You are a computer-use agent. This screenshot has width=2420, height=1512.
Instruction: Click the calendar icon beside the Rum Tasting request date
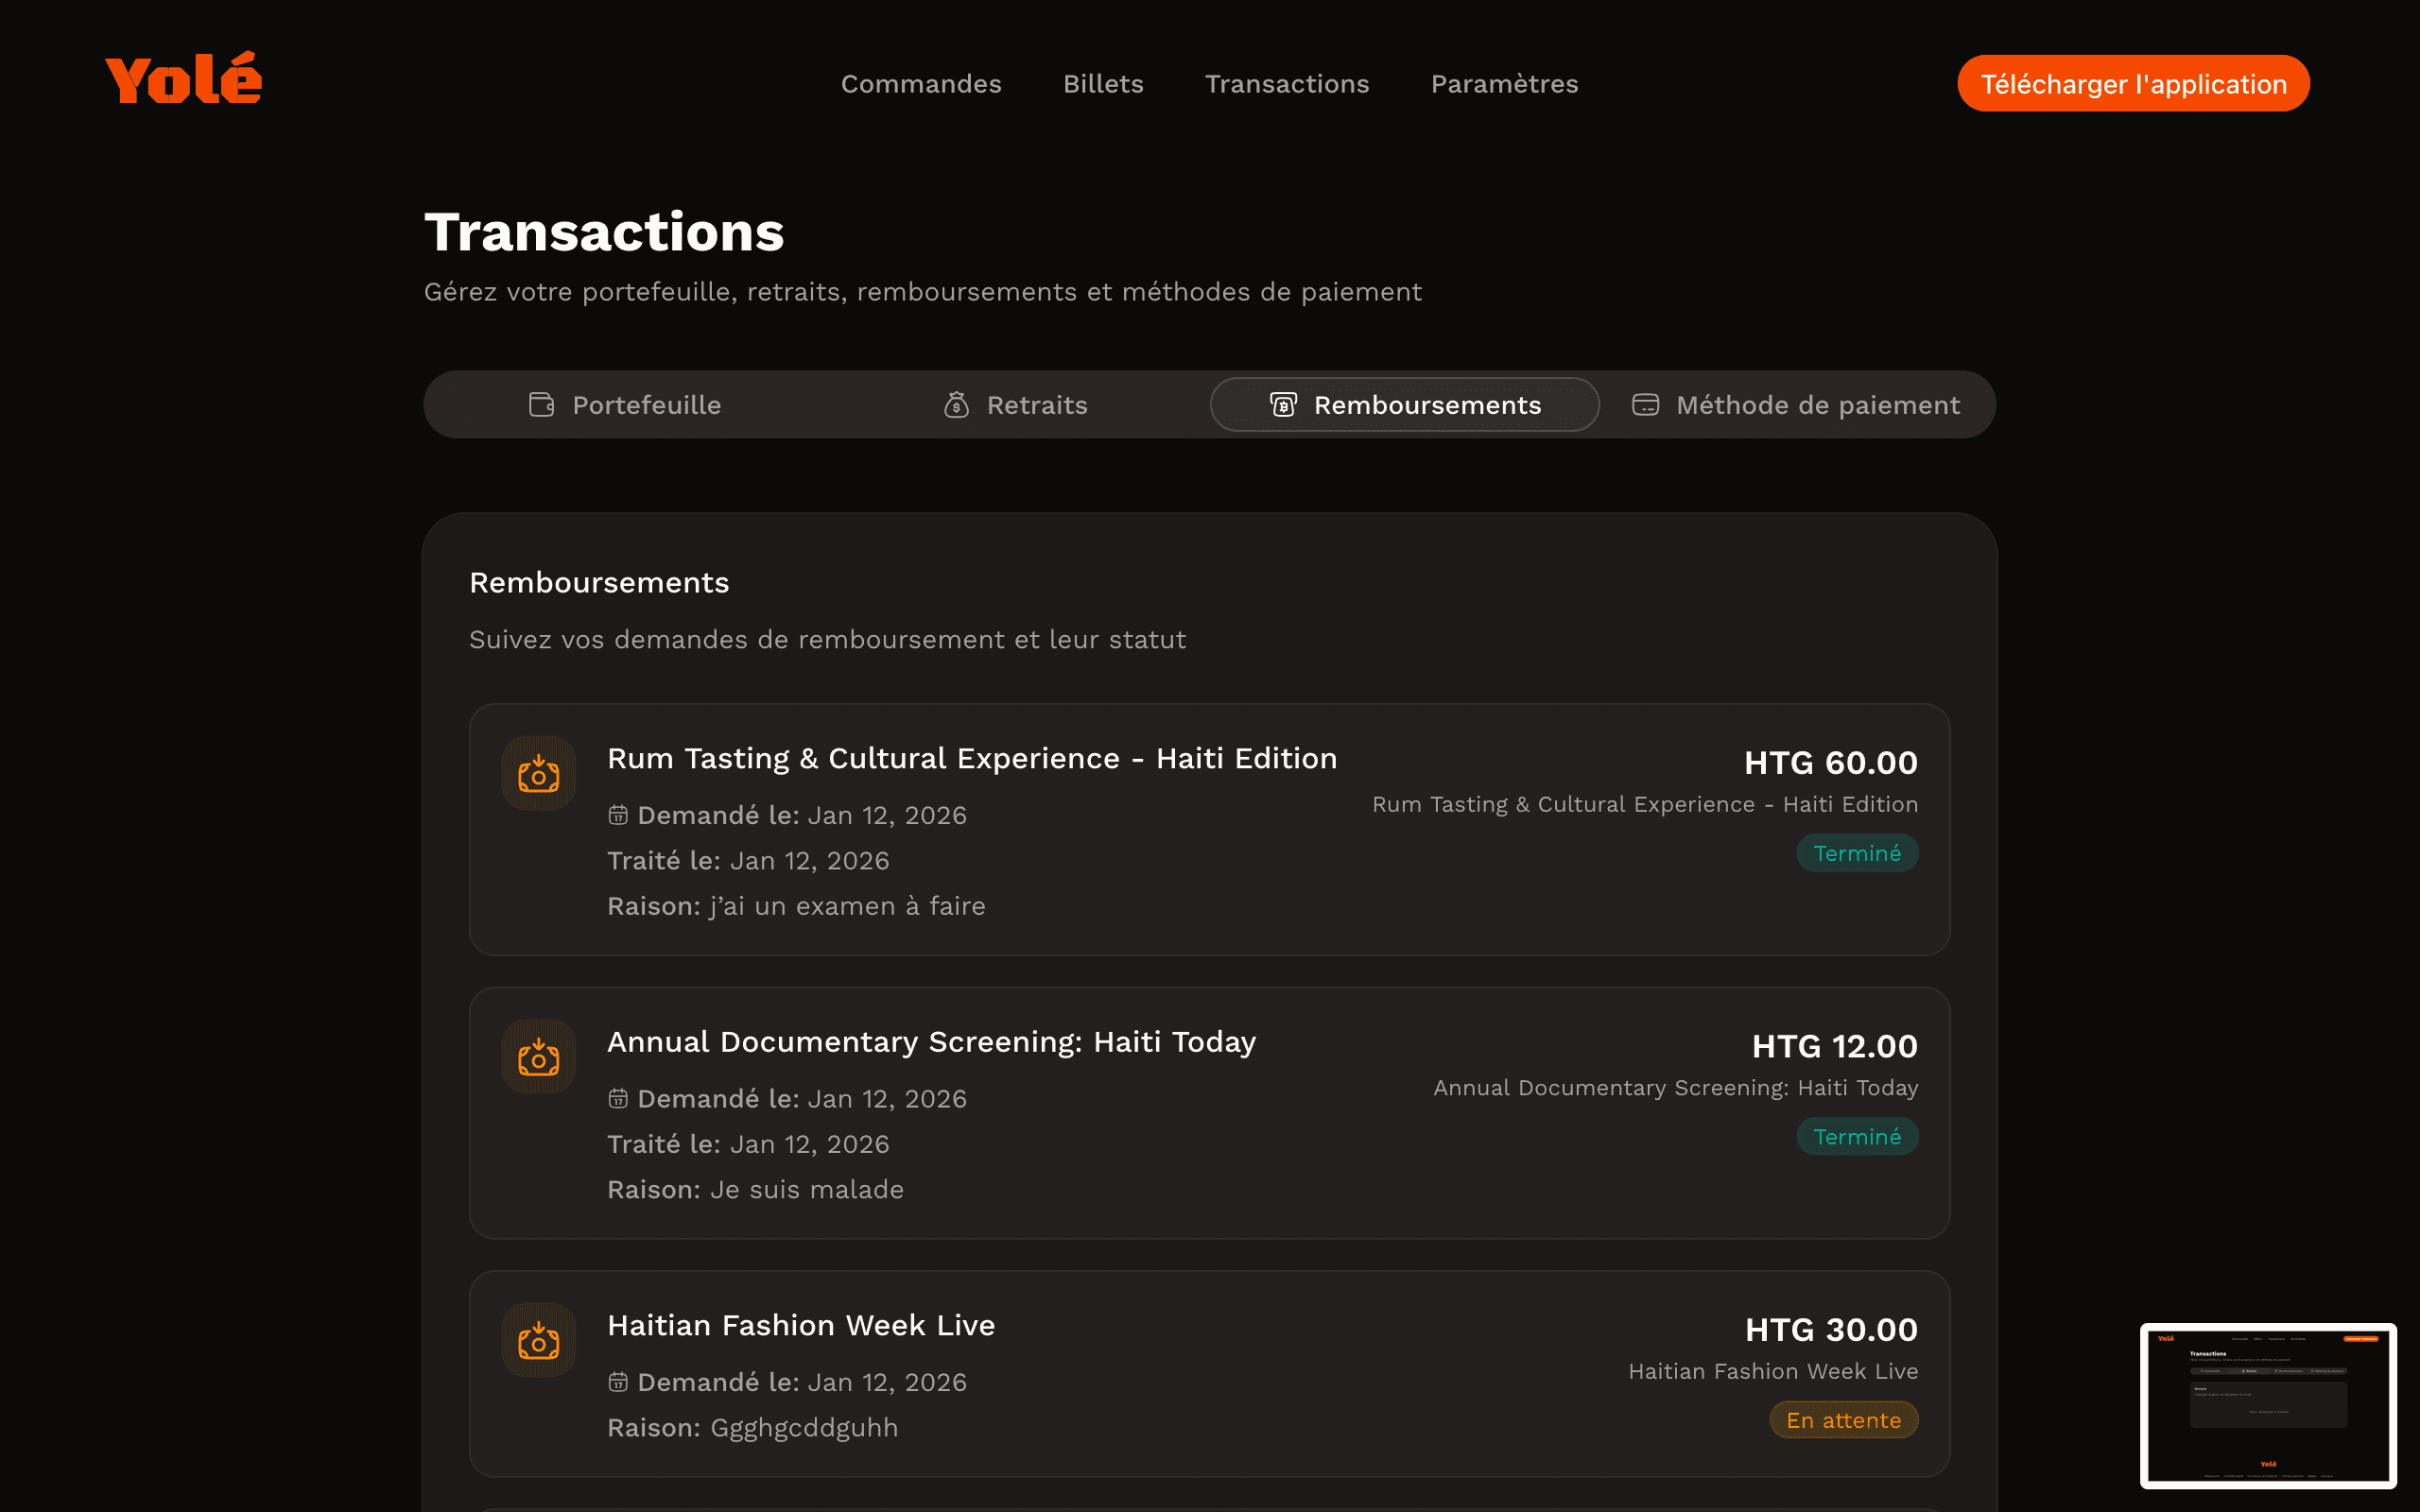(x=618, y=815)
